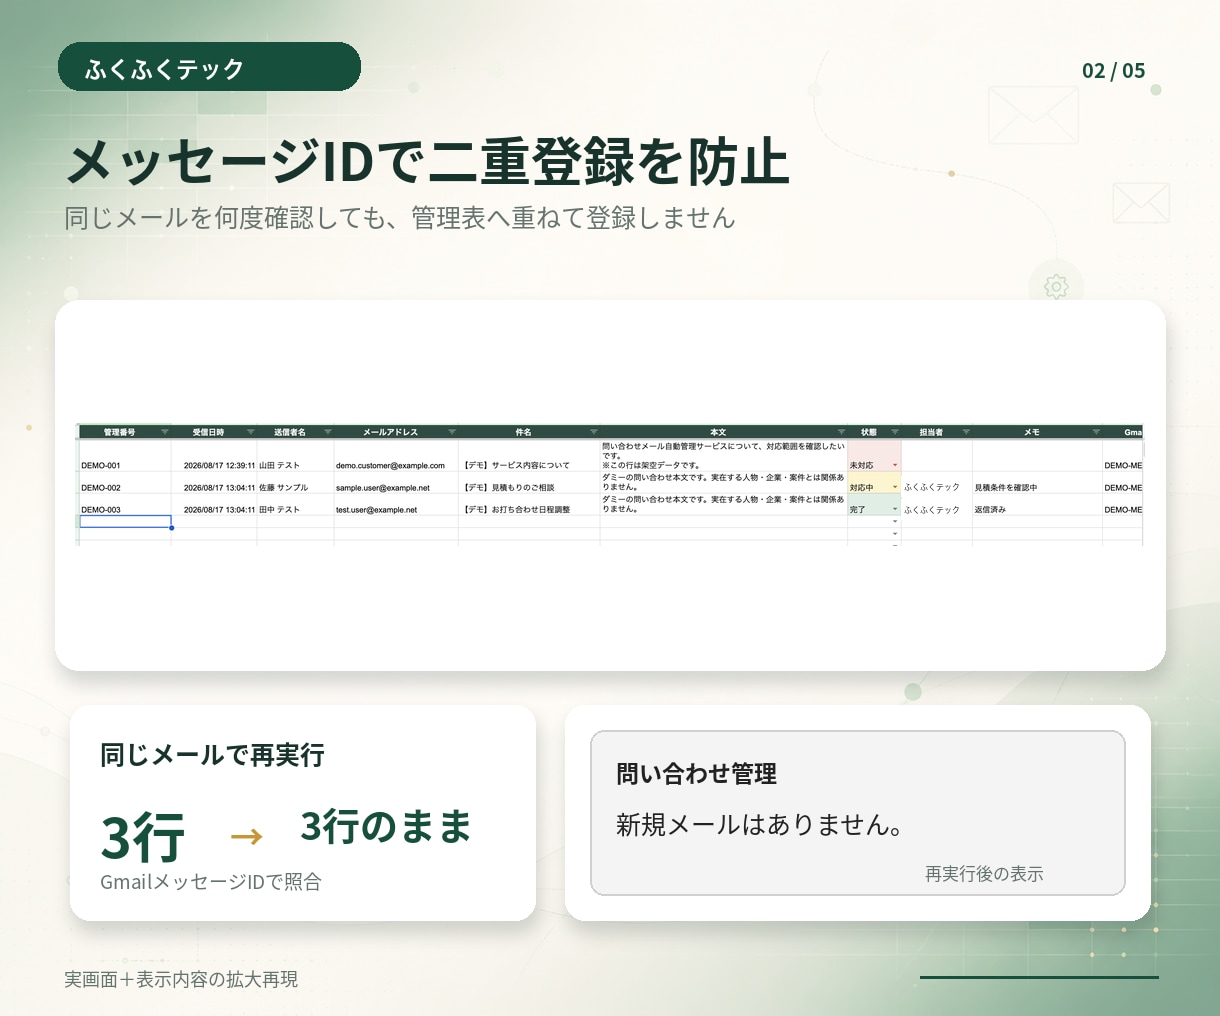Click the 問い合わせ管理 dialog title
This screenshot has height=1016, width=1220.
point(696,774)
